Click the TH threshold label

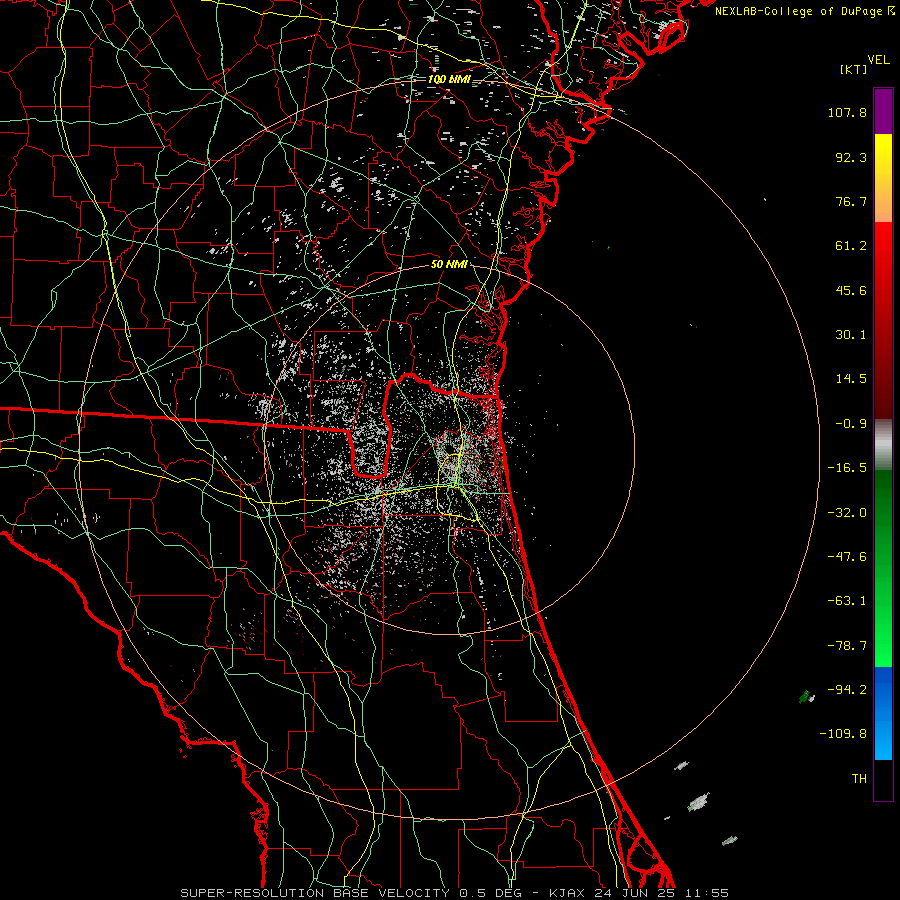(x=859, y=778)
